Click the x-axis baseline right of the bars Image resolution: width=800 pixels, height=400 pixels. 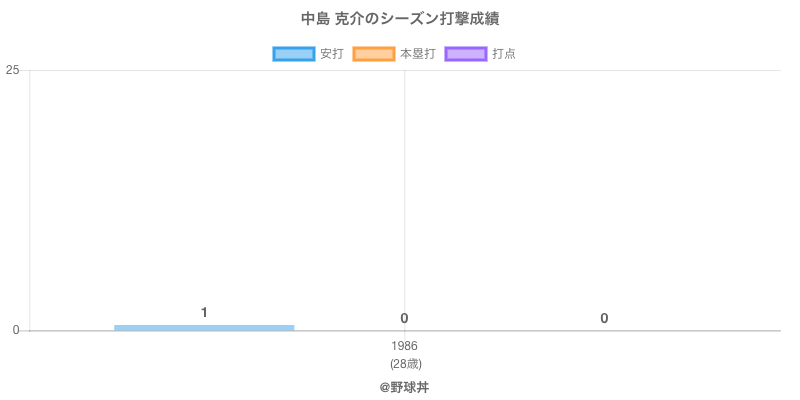[700, 330]
